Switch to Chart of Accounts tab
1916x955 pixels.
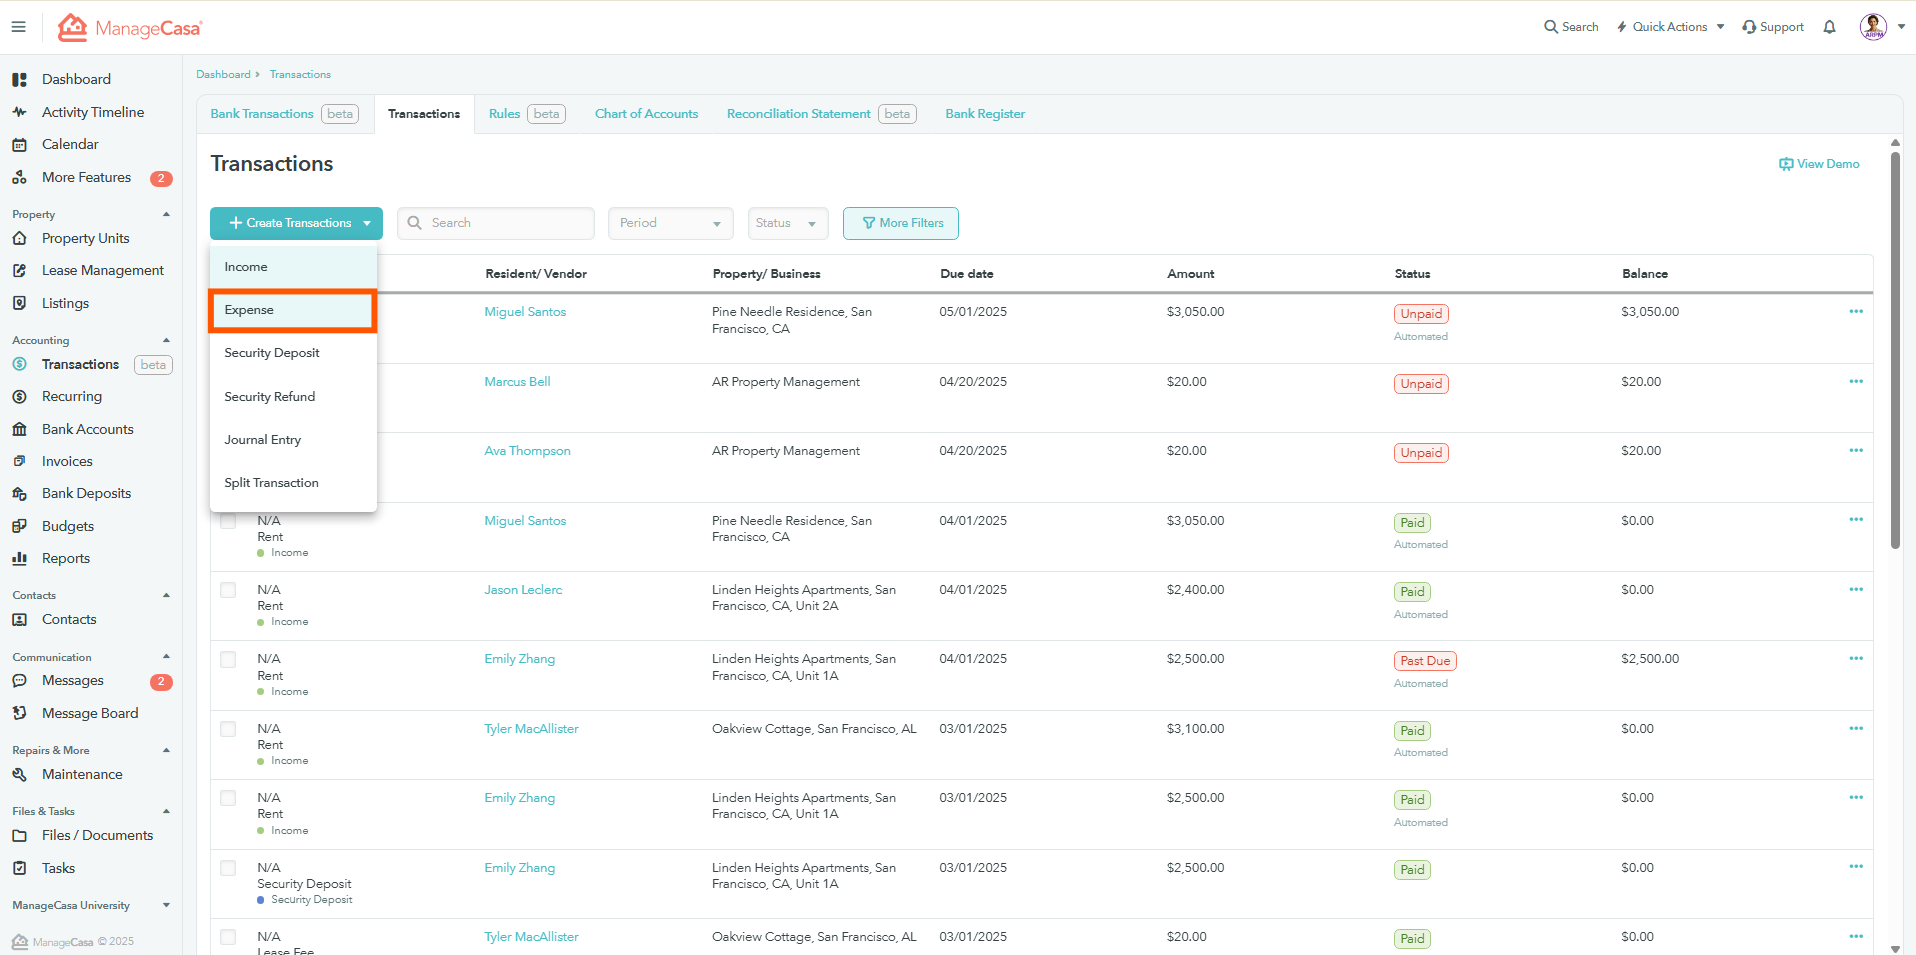pos(646,114)
